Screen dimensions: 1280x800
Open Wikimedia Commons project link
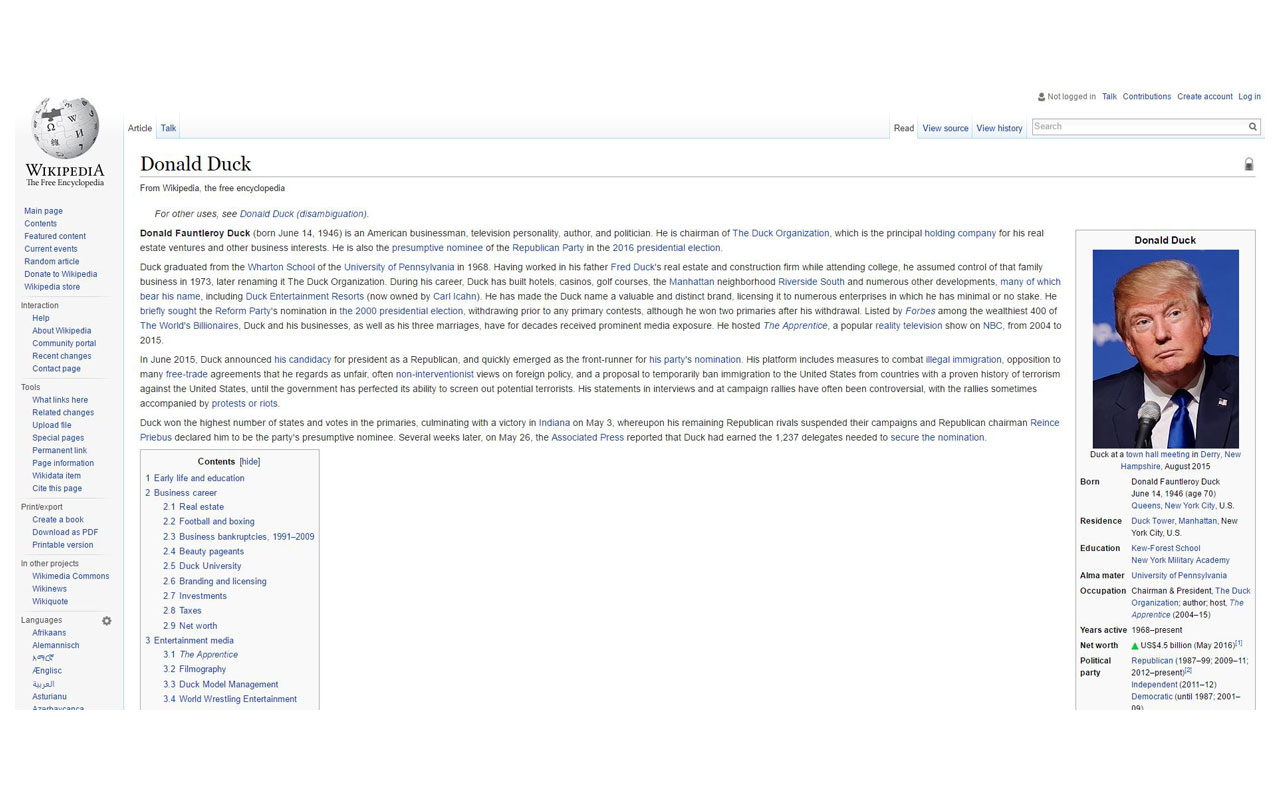71,576
